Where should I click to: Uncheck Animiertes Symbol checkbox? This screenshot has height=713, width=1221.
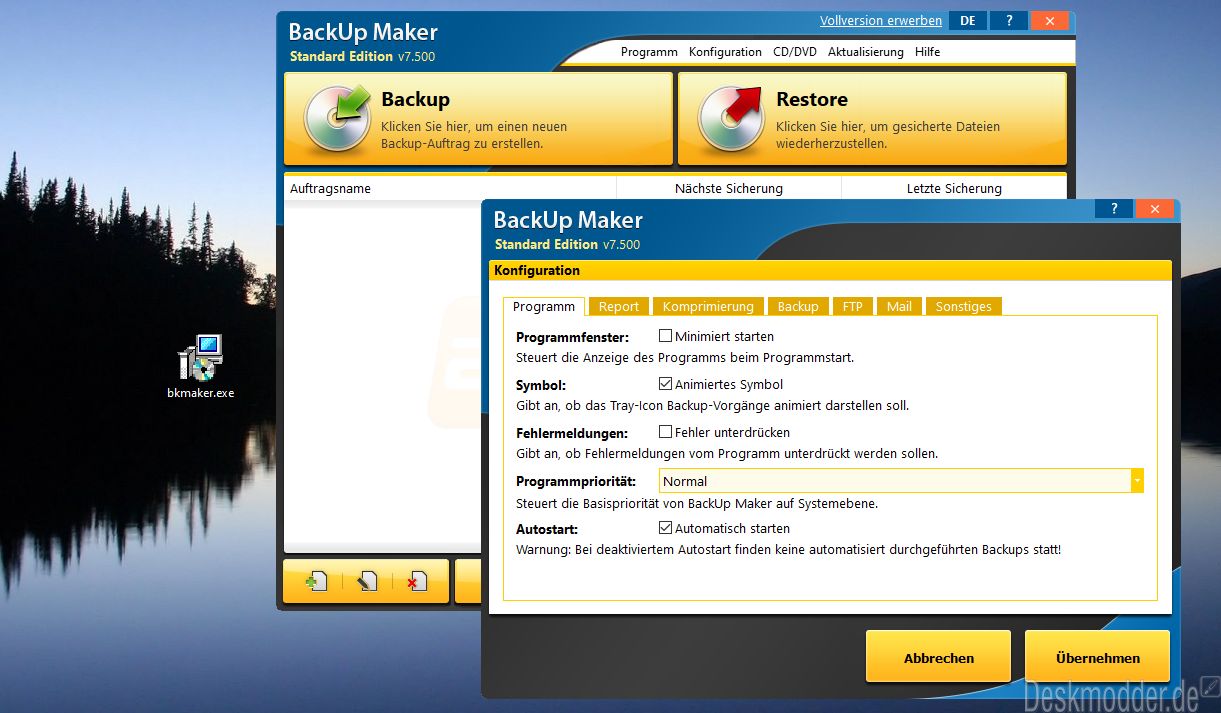pyautogui.click(x=665, y=384)
